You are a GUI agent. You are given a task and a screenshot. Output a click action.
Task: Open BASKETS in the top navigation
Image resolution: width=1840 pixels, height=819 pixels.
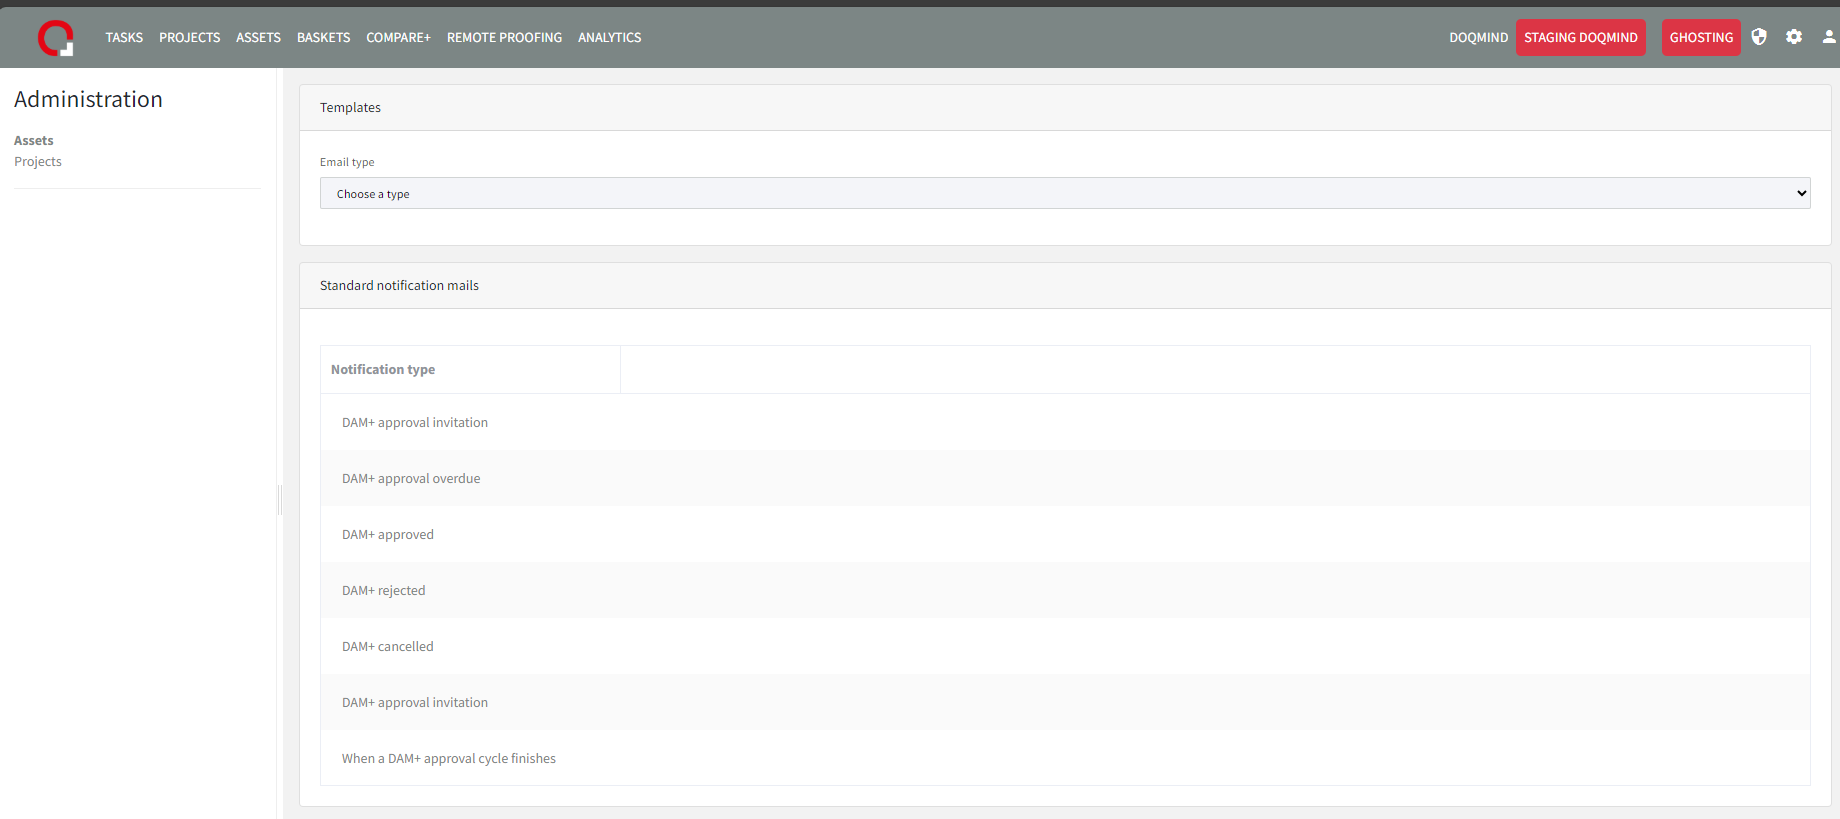pos(323,38)
